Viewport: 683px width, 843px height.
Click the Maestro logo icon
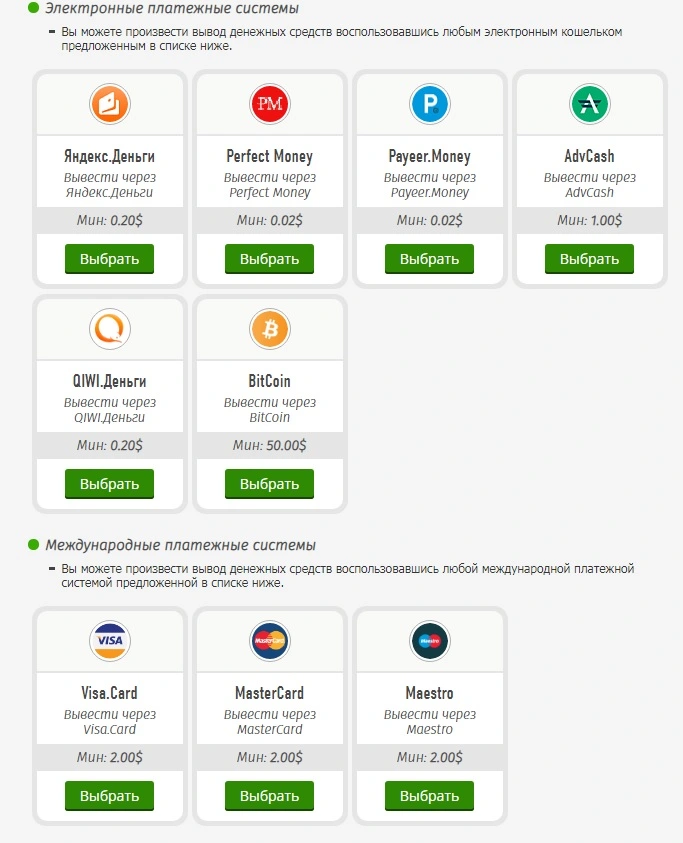pyautogui.click(x=430, y=640)
